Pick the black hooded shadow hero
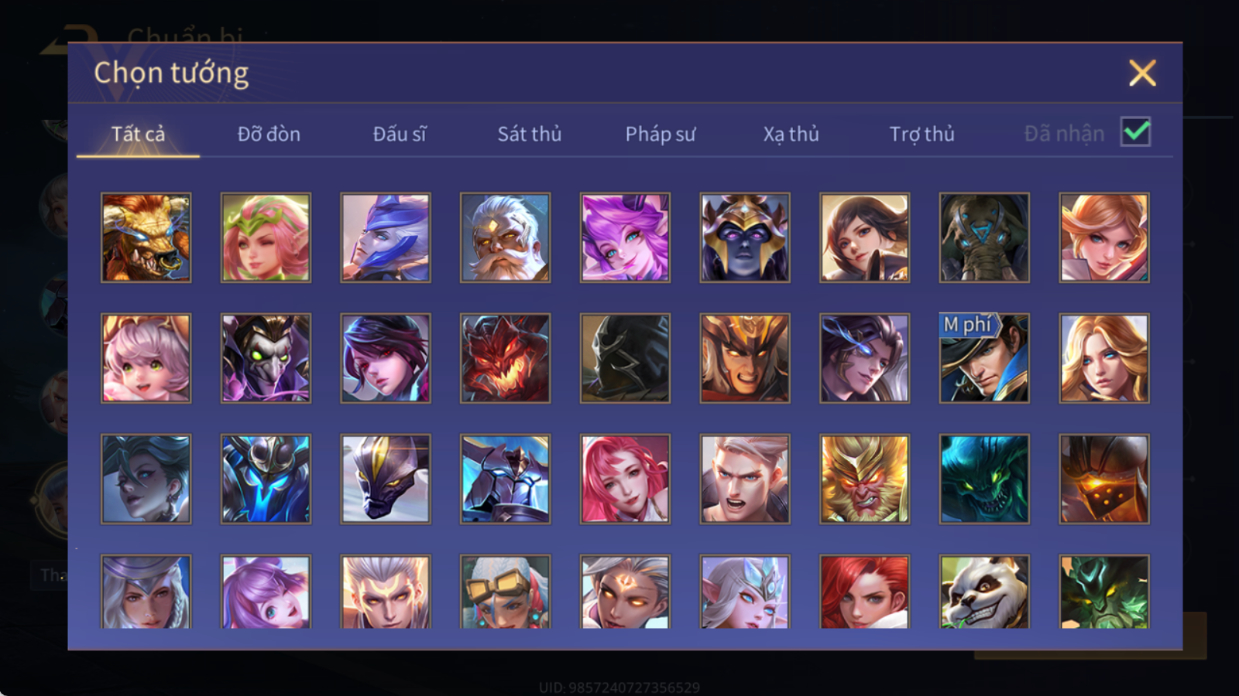 tap(625, 358)
